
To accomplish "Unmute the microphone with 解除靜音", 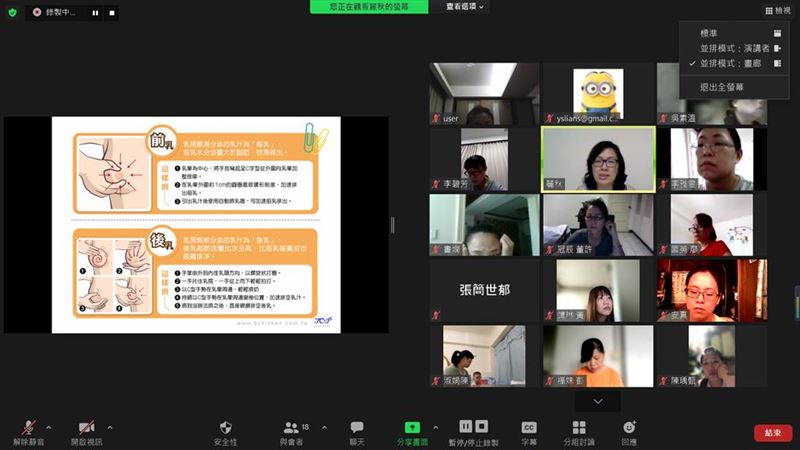I will pyautogui.click(x=29, y=433).
